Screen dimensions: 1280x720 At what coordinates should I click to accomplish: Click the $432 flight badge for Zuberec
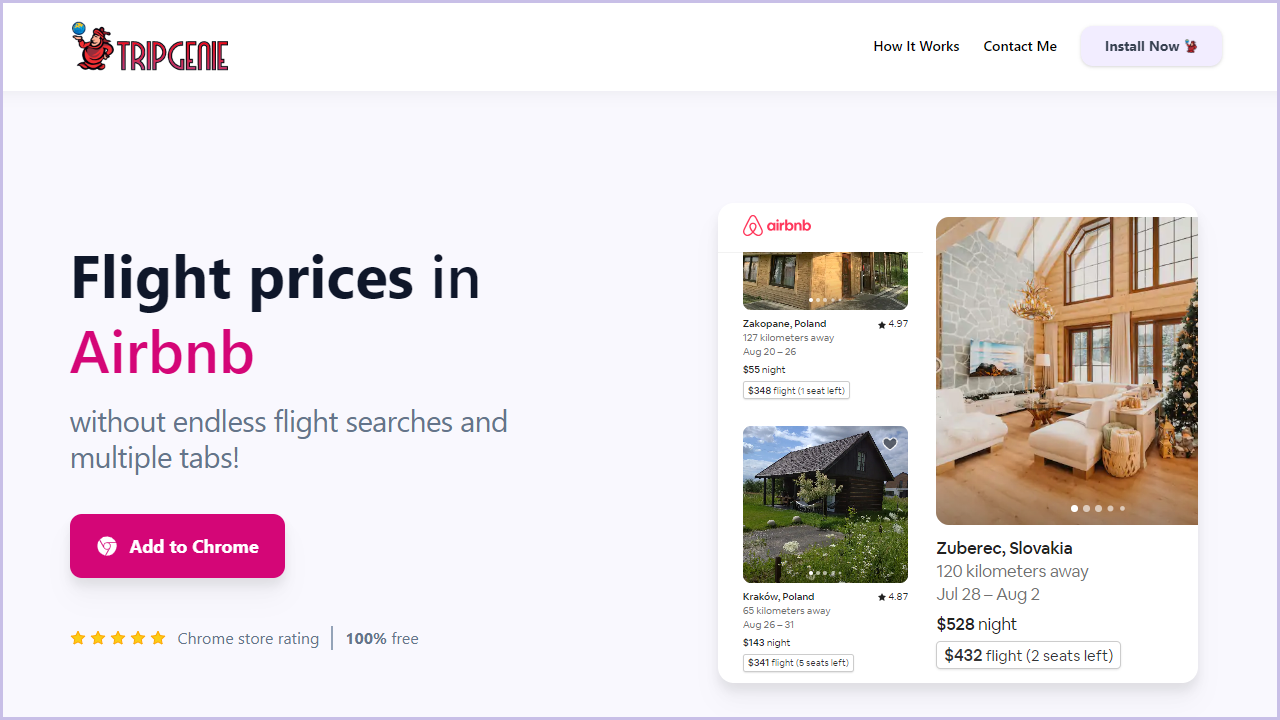(x=1028, y=655)
